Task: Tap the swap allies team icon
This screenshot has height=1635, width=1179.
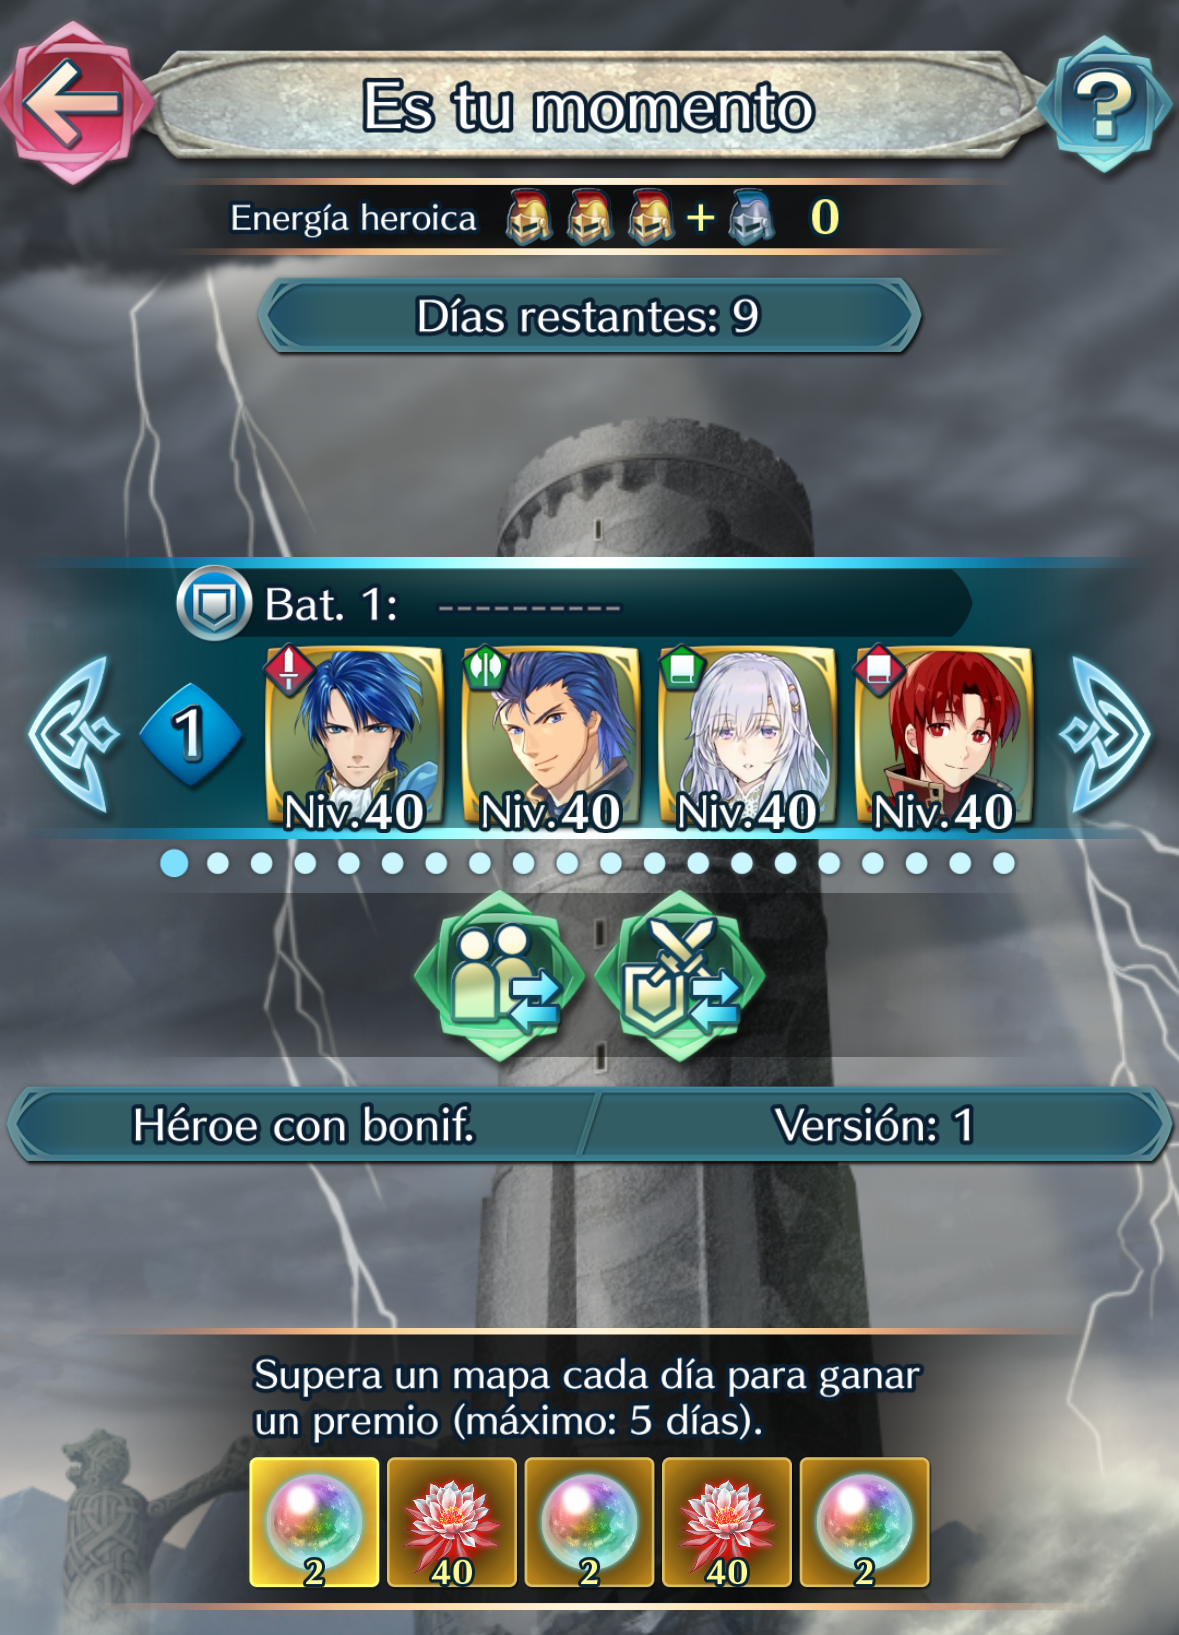Action: 500,976
